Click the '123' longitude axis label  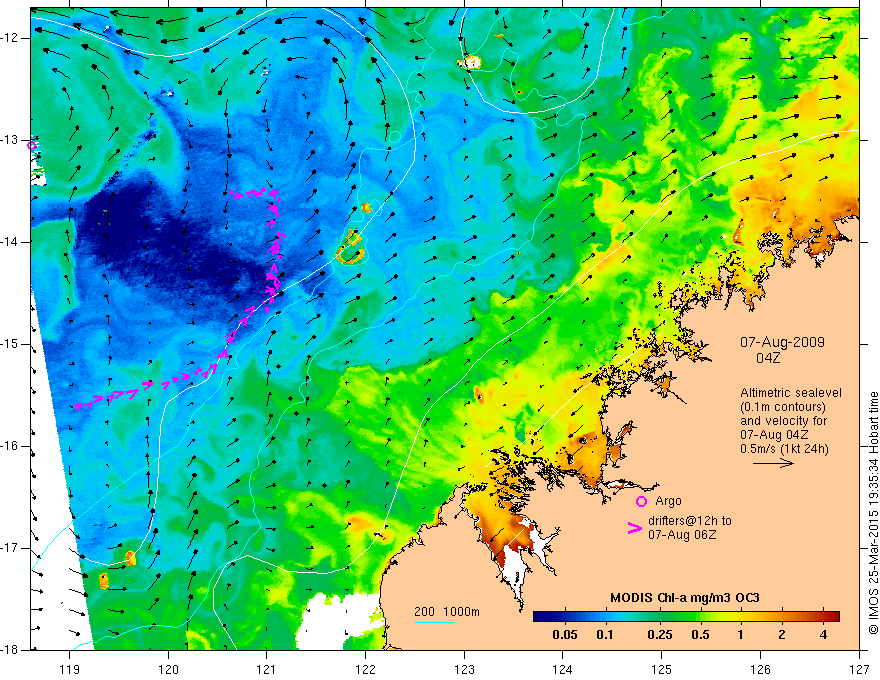coord(464,669)
